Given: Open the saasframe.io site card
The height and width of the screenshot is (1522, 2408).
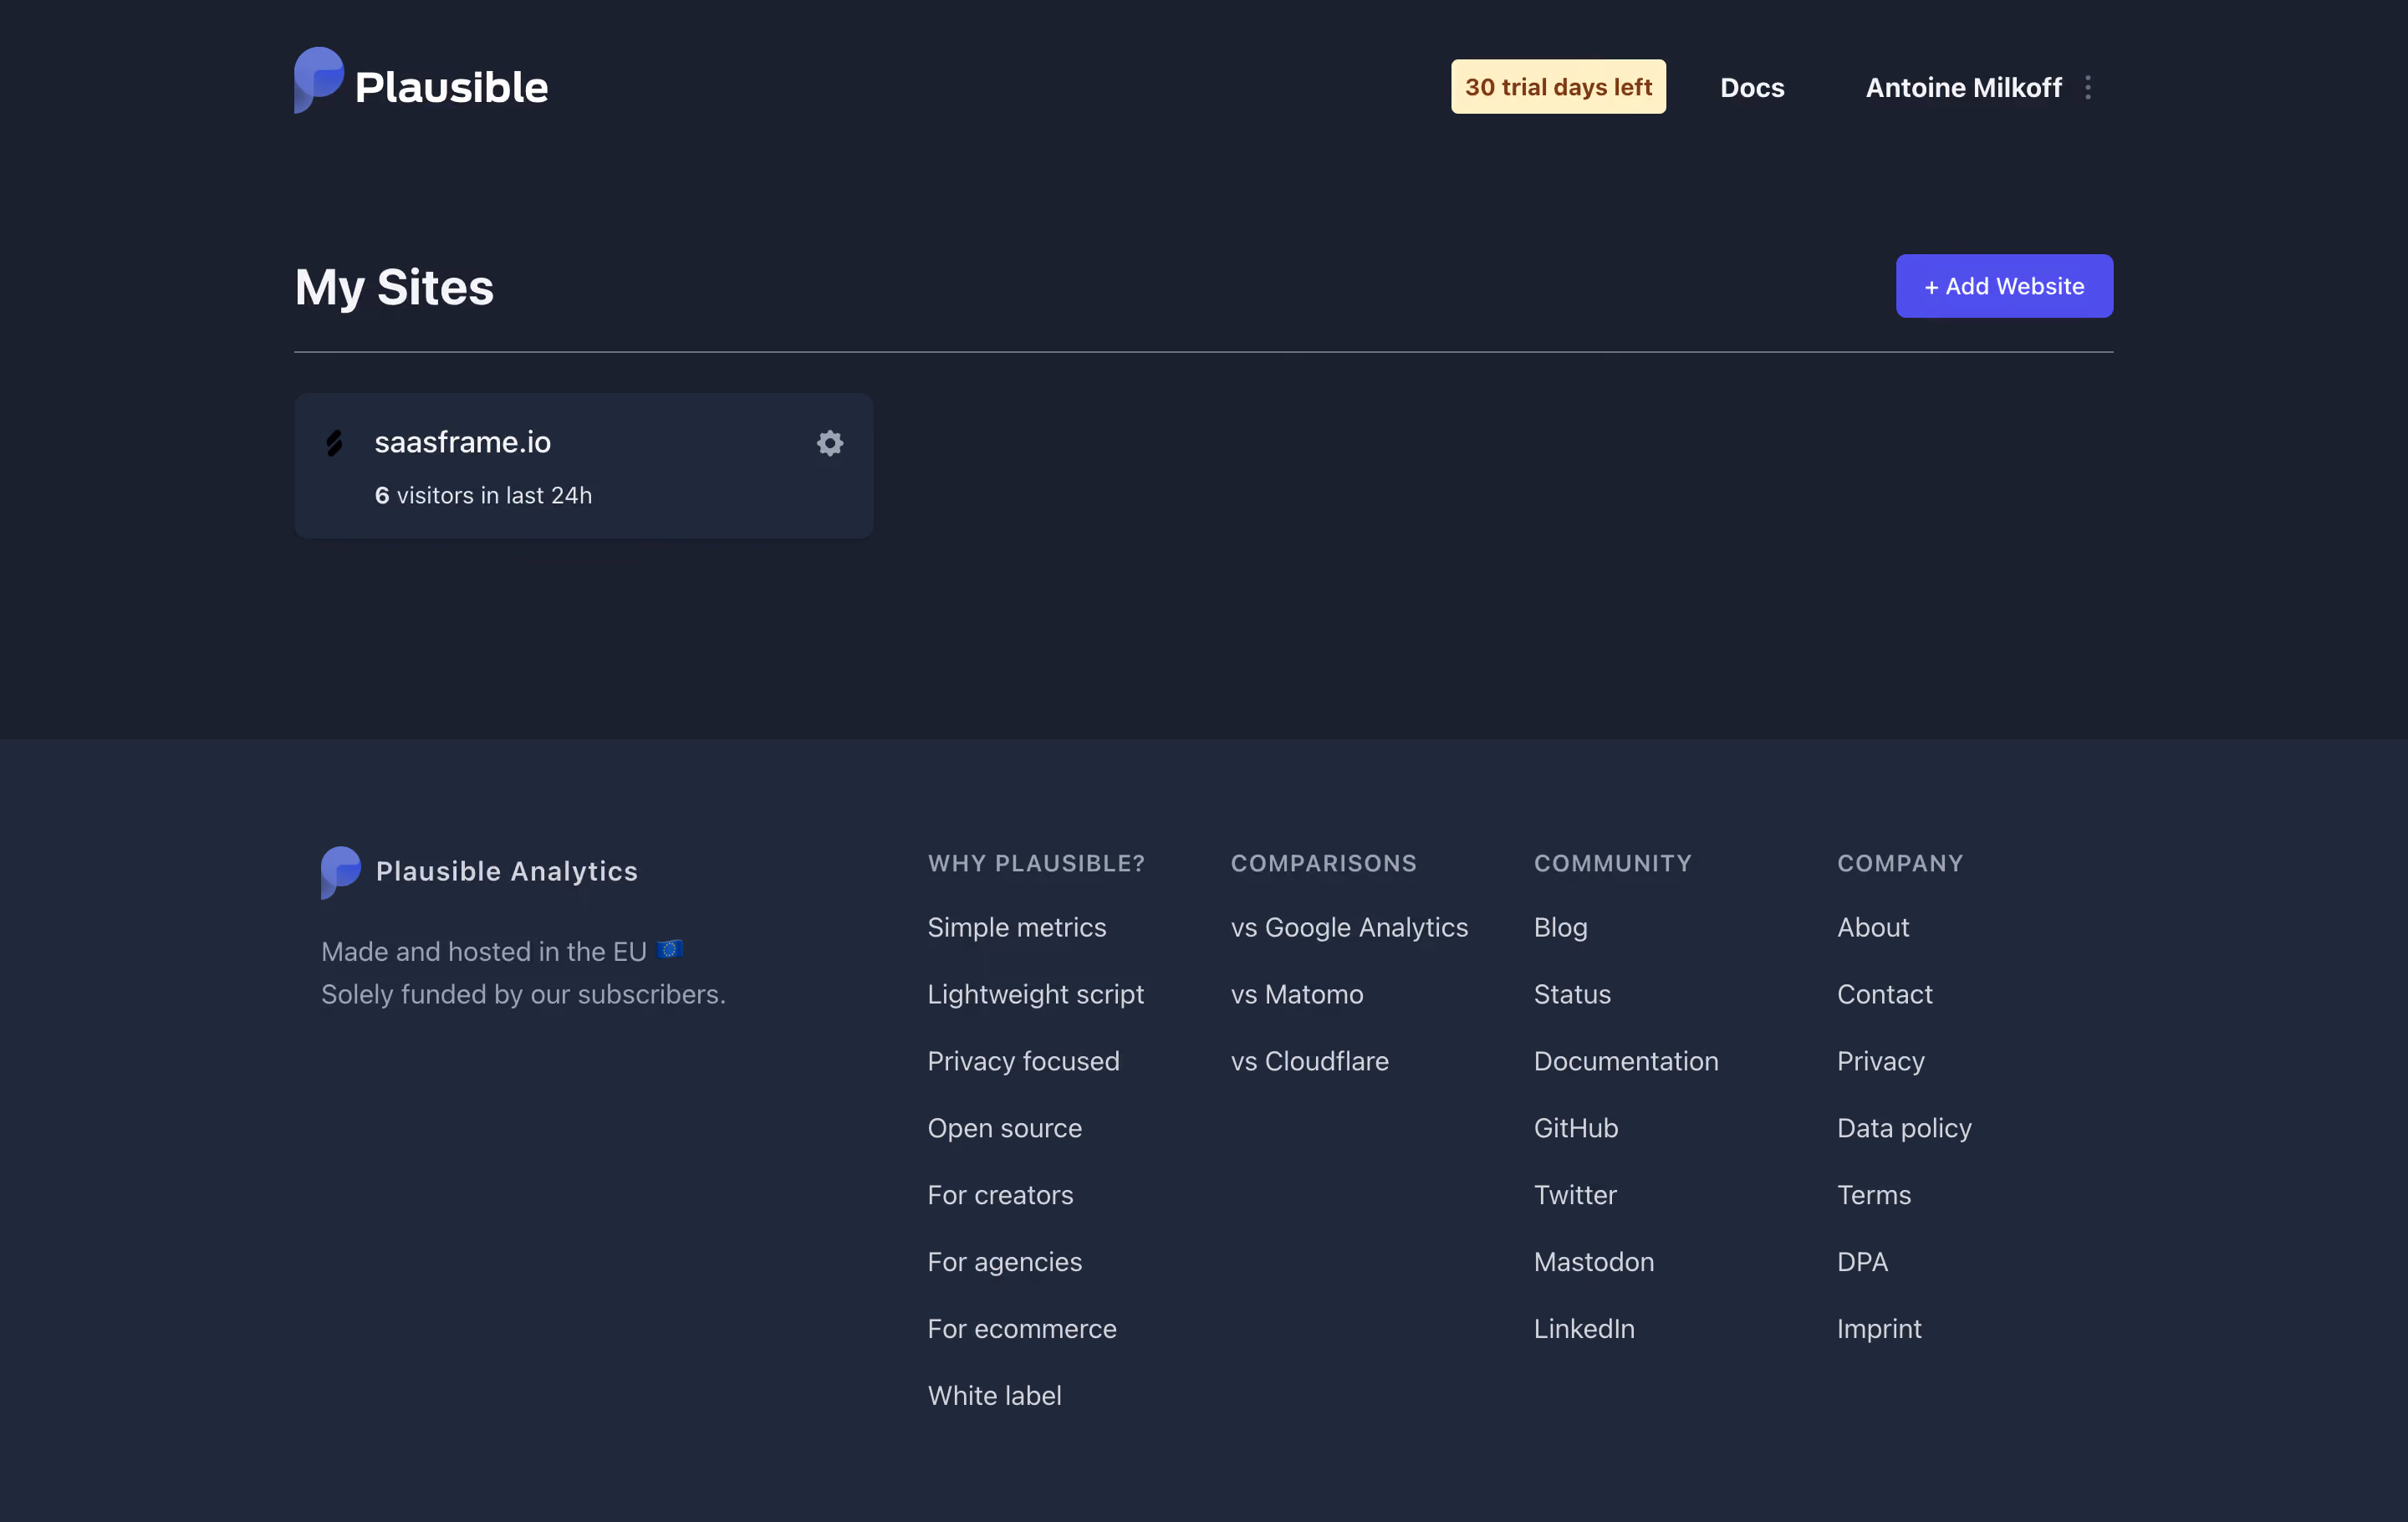Looking at the screenshot, I should point(583,466).
